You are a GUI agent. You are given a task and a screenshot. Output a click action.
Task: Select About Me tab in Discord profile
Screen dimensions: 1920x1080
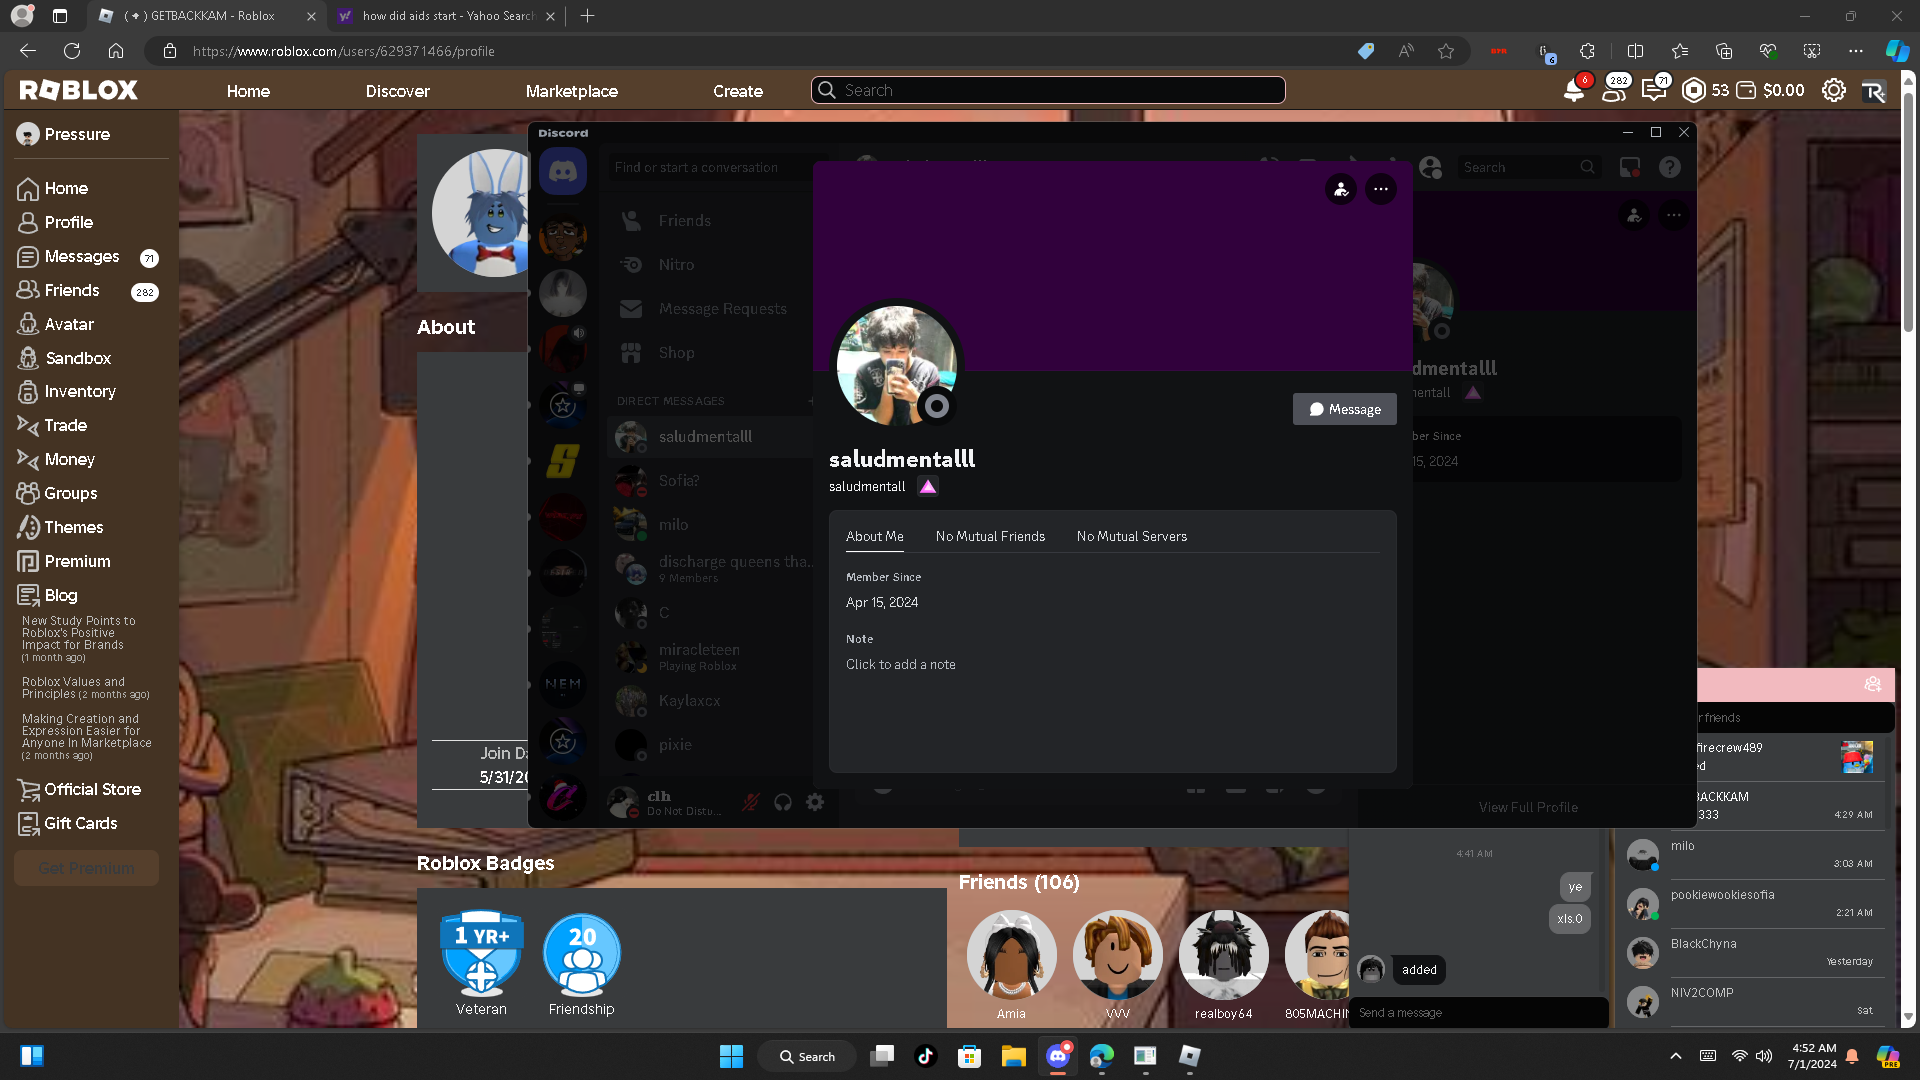875,537
